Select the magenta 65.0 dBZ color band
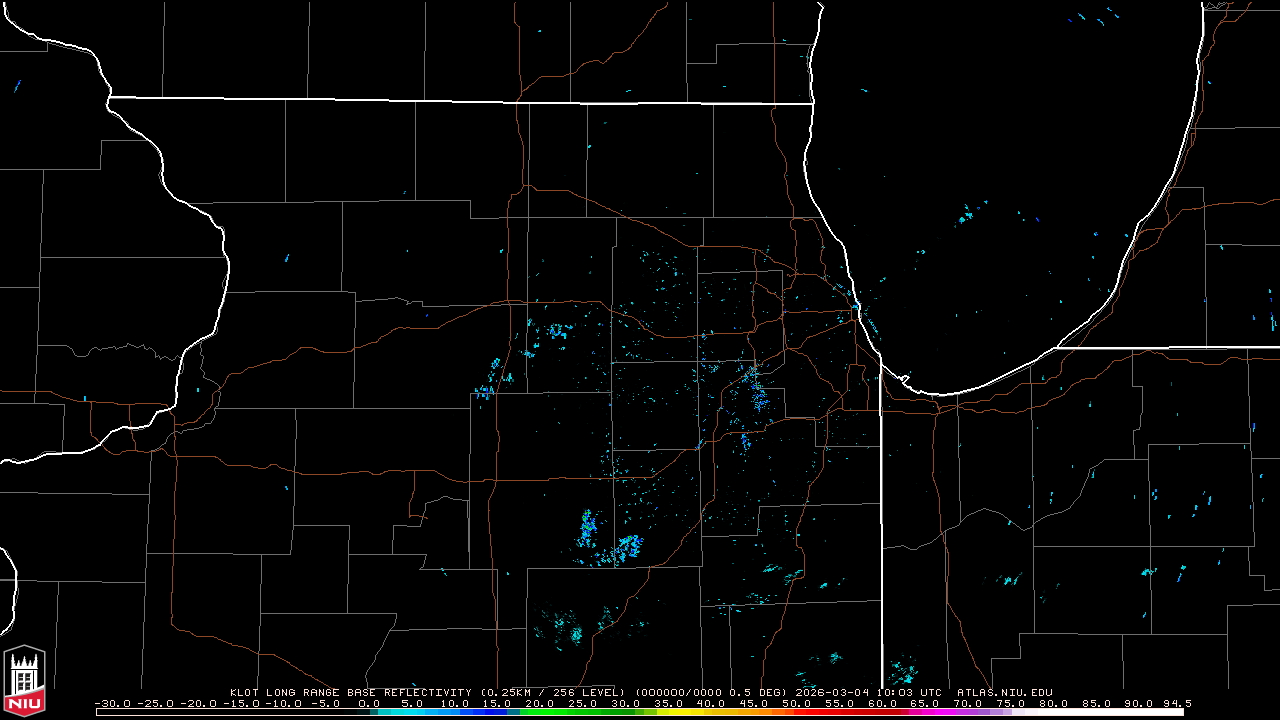The image size is (1280, 720). tap(925, 712)
